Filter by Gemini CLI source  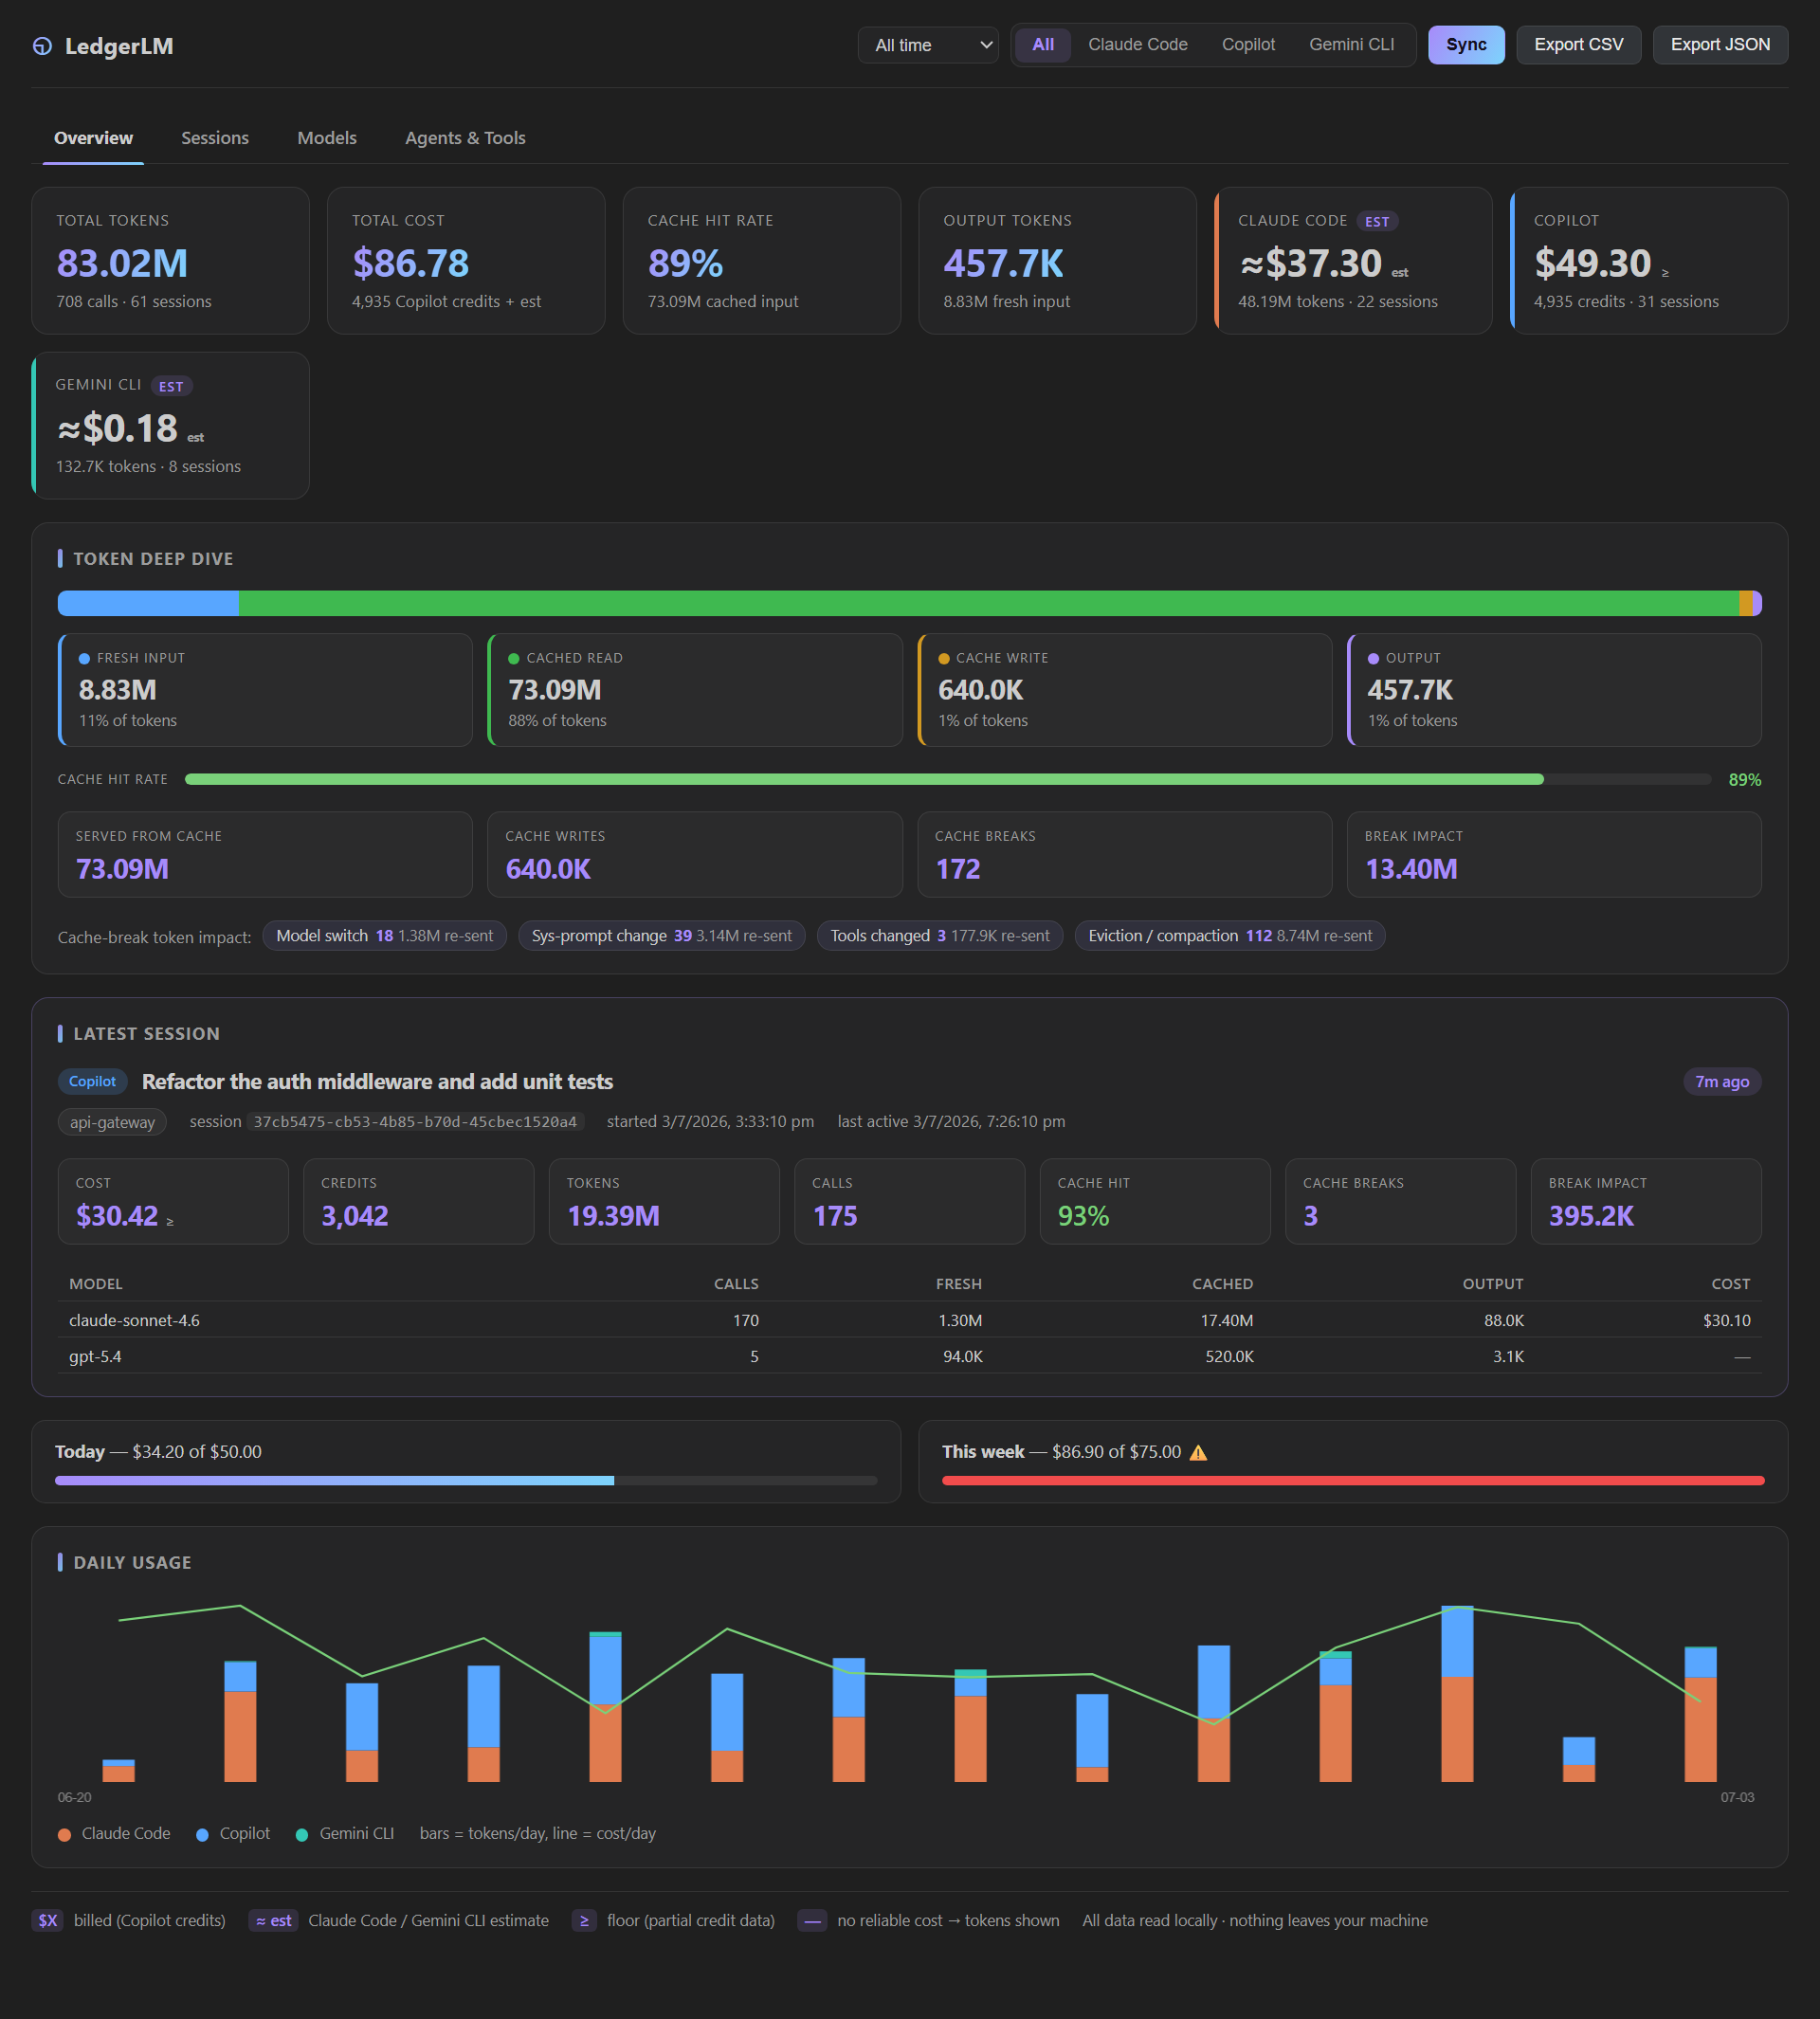[1351, 45]
